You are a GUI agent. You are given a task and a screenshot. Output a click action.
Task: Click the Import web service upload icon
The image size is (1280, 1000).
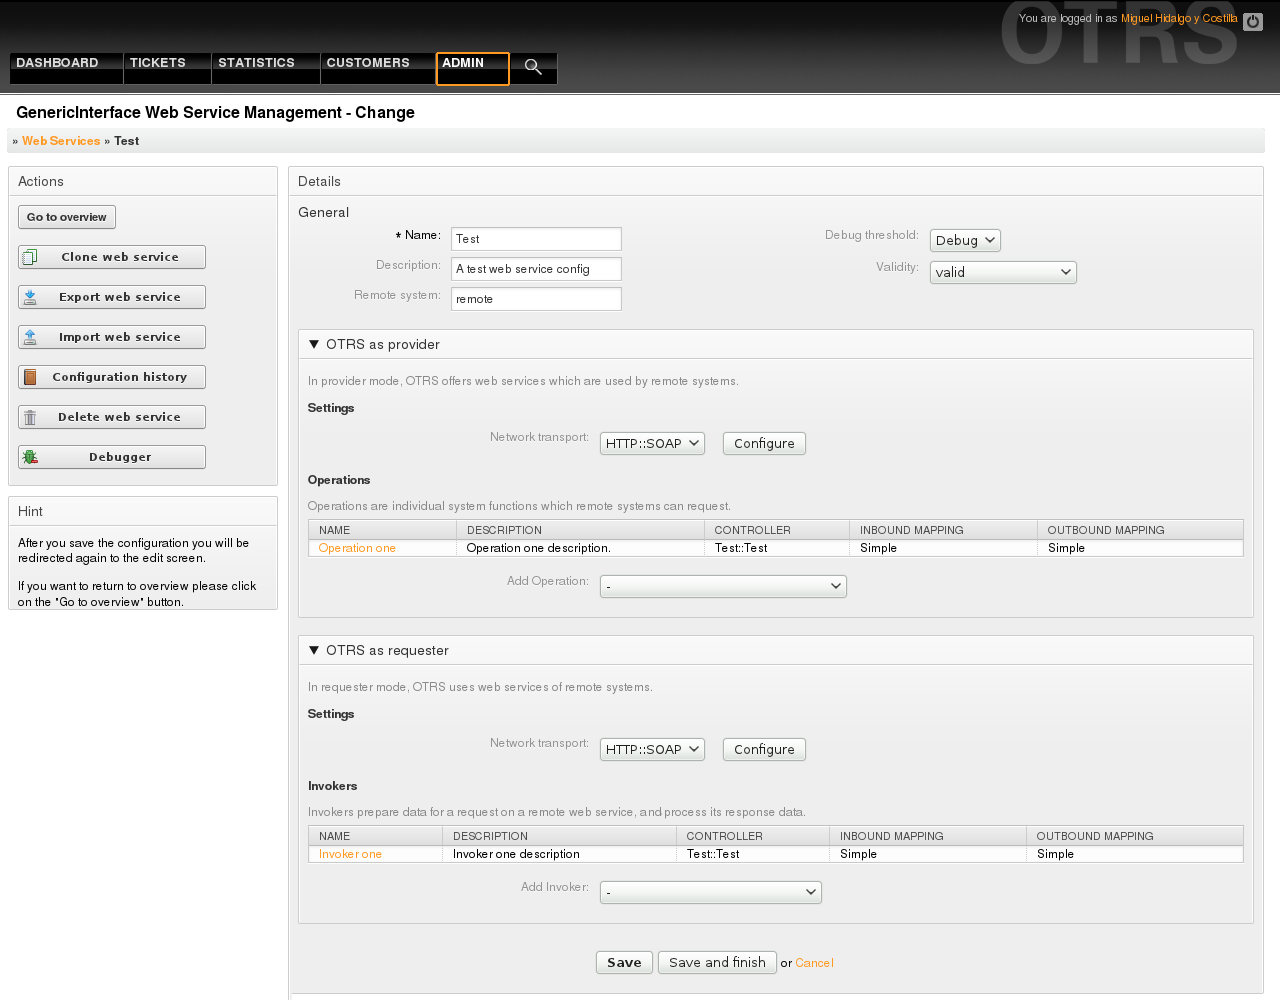pos(30,337)
